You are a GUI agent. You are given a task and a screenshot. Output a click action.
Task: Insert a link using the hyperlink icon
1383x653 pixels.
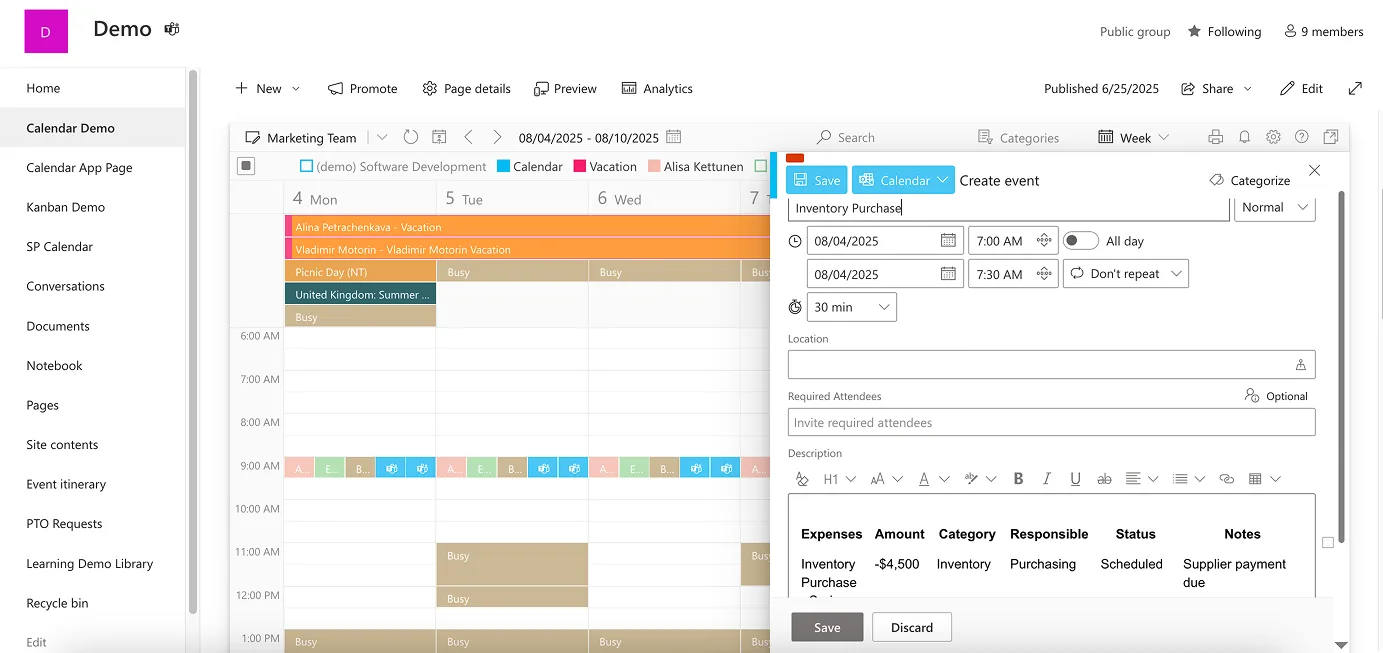coord(1227,479)
